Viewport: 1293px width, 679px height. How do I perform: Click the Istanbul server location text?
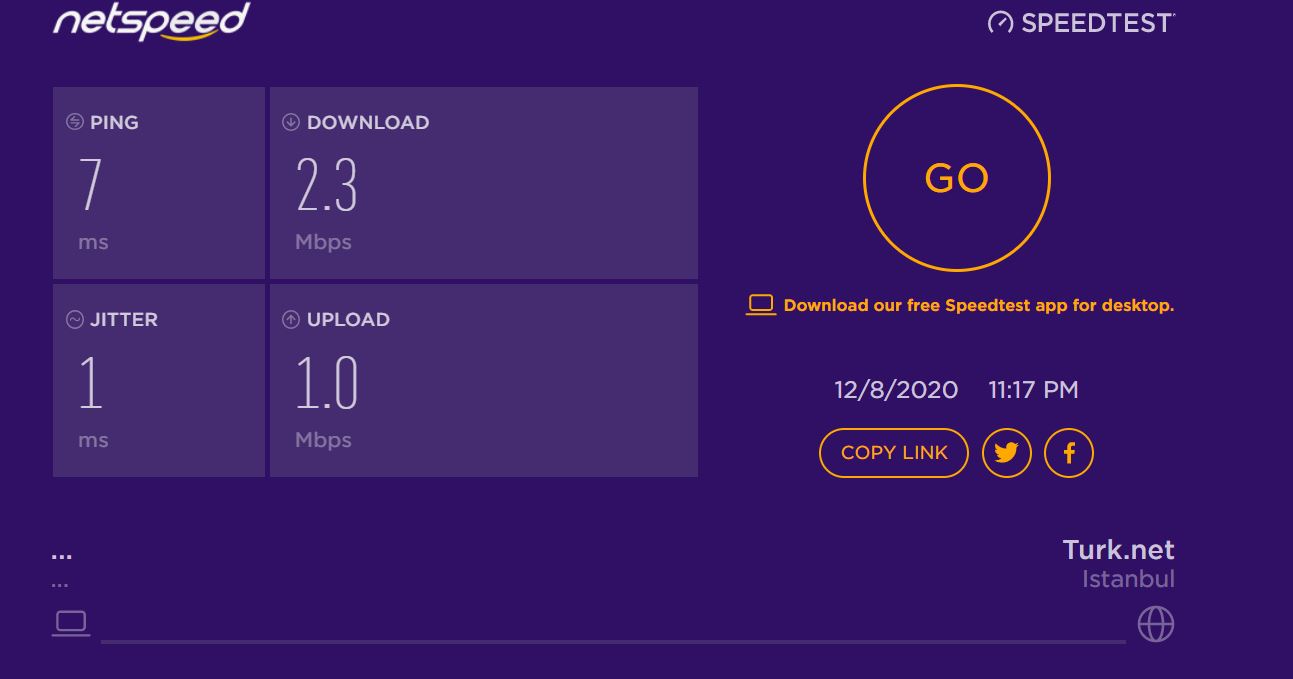point(1128,579)
